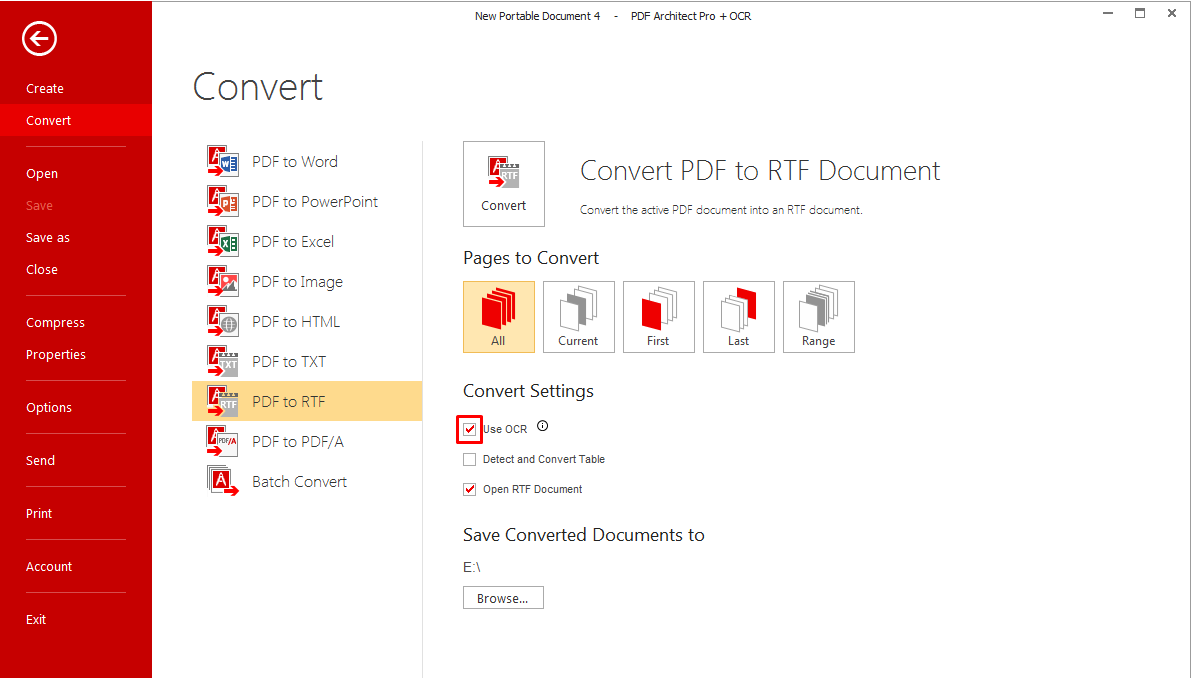The image size is (1191, 678).
Task: Choose Last page to convert
Action: coord(739,317)
